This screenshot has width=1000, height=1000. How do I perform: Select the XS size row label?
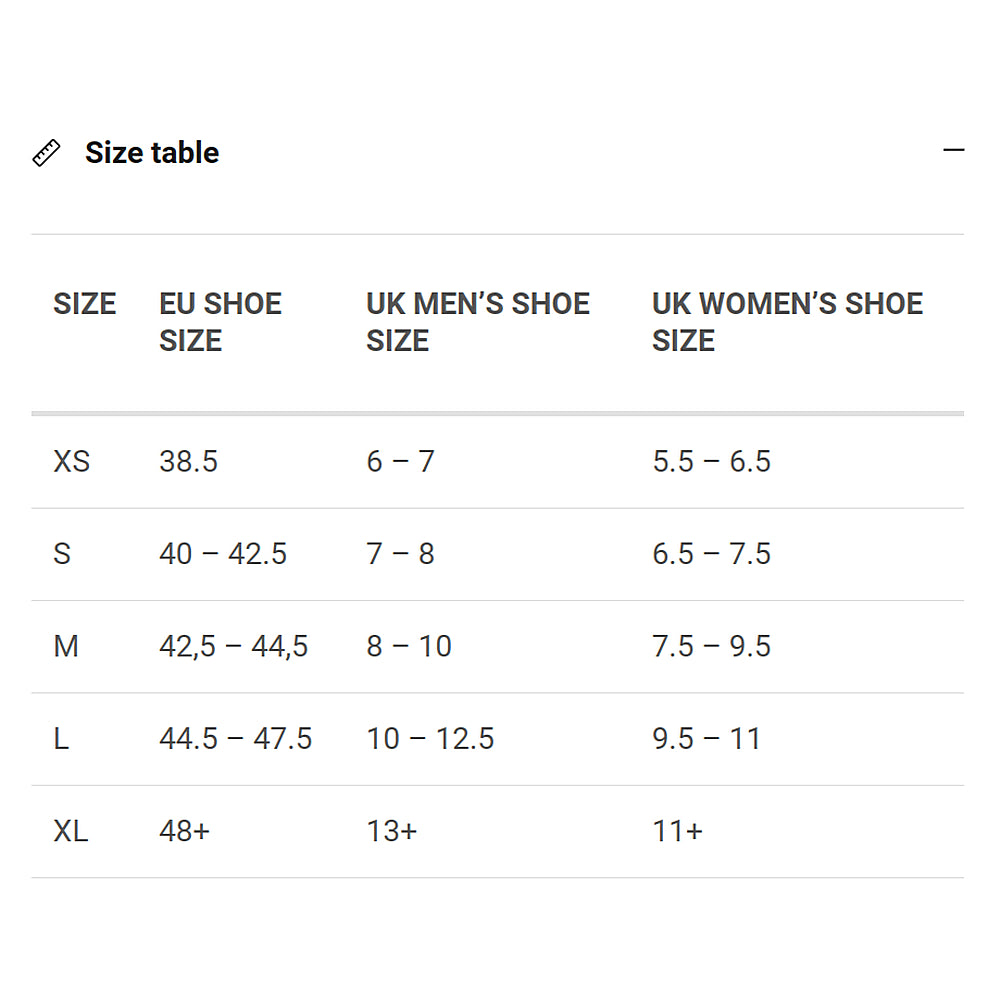point(72,461)
